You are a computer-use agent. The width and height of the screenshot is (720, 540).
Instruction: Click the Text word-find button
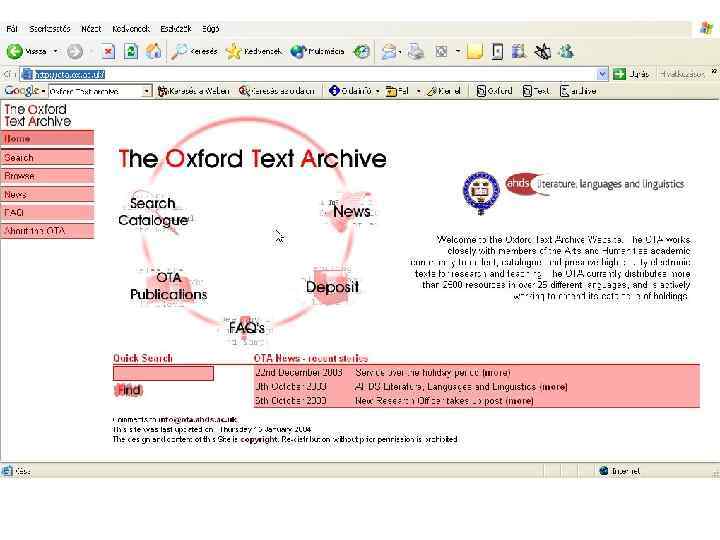[536, 91]
